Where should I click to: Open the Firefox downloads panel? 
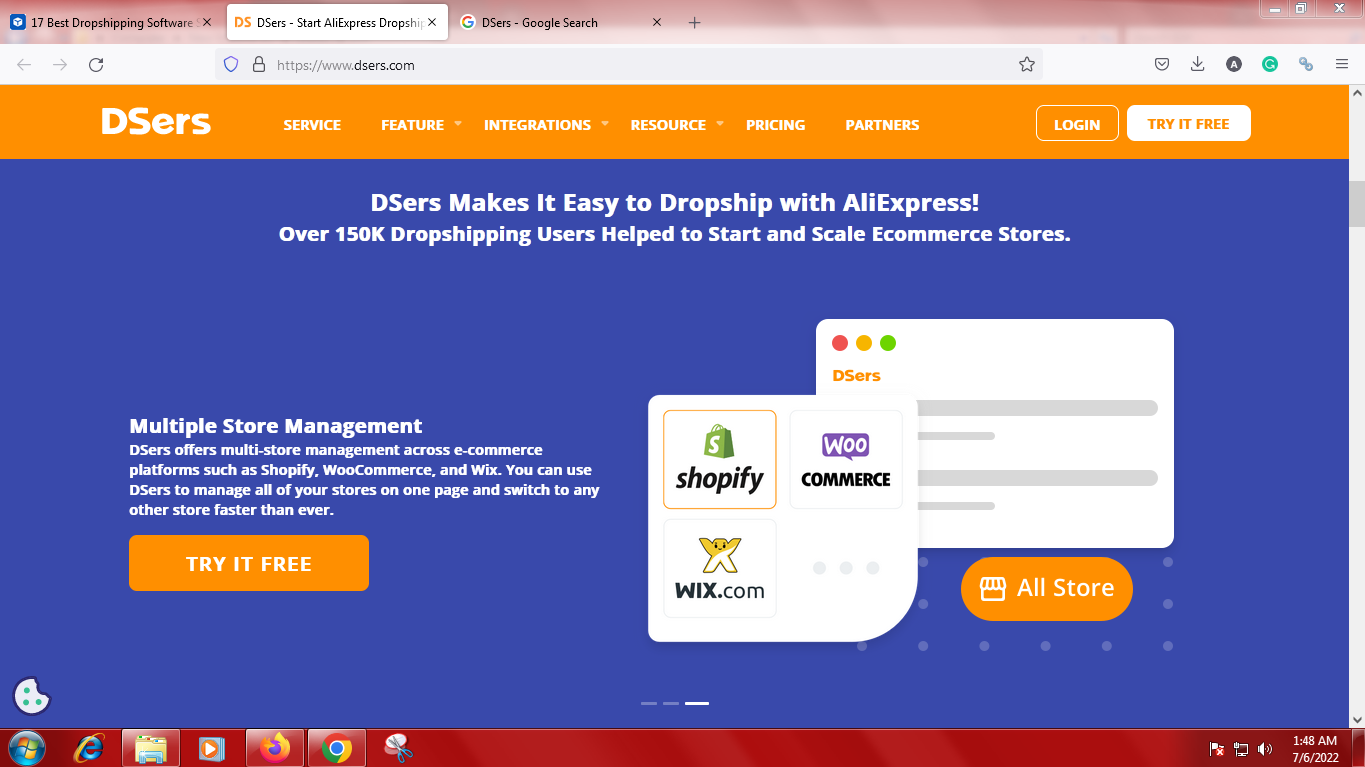pos(1198,64)
